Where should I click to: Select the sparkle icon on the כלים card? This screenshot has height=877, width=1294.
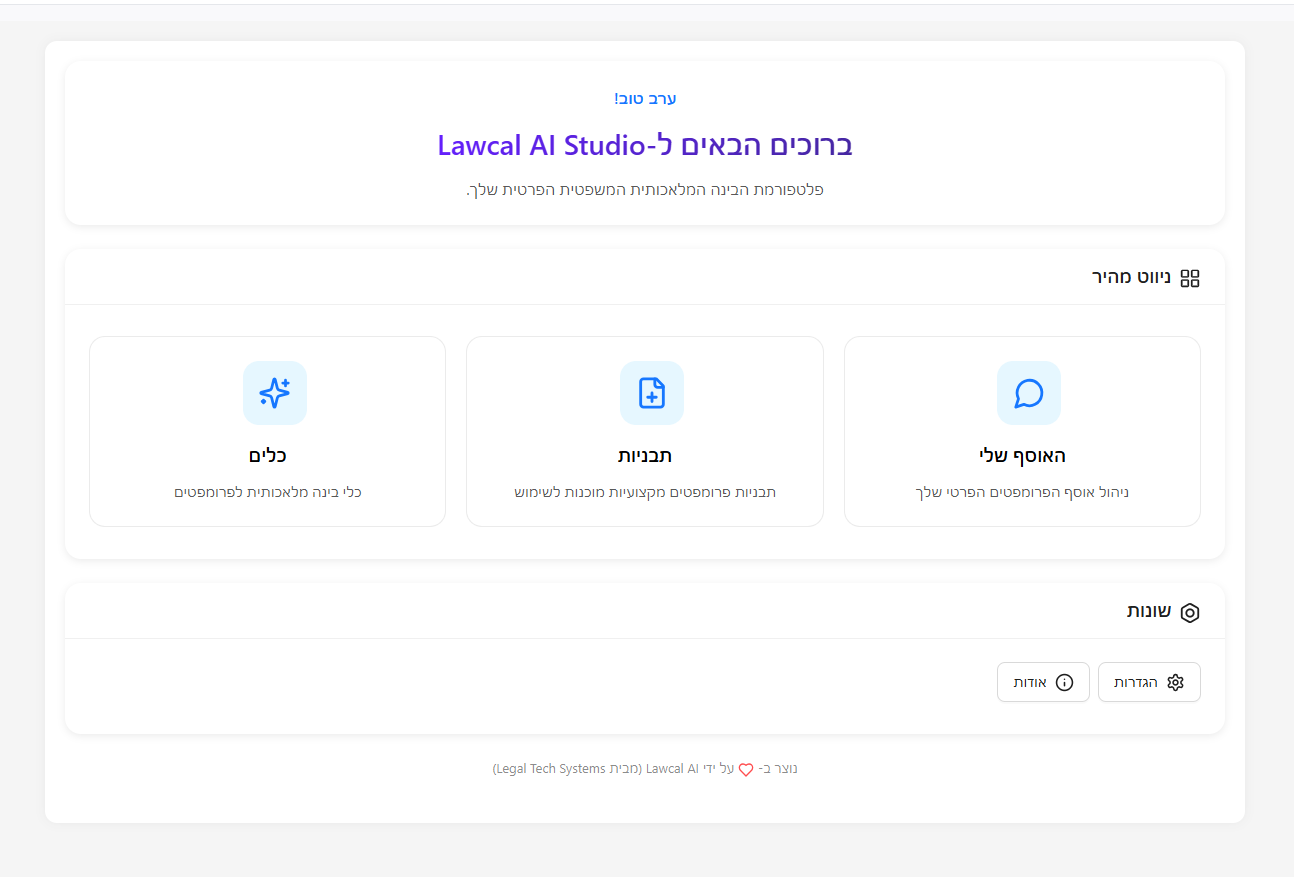point(275,393)
